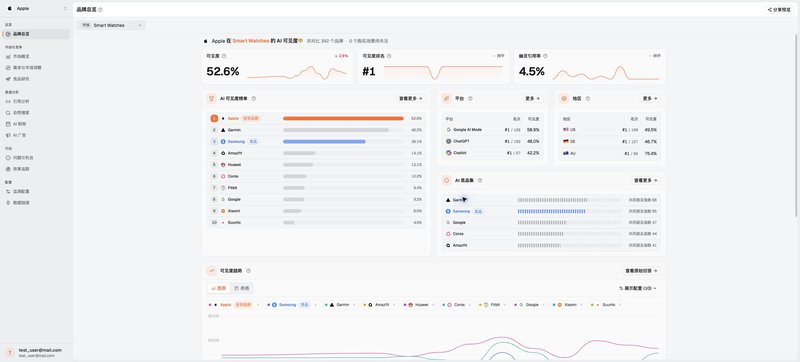Click info icon next to AI 竞品集
The height and width of the screenshot is (362, 800).
click(480, 180)
